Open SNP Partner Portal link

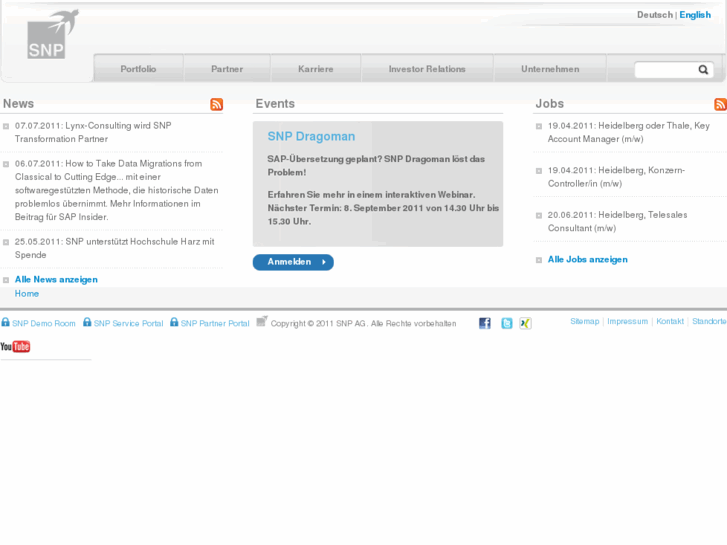(215, 324)
